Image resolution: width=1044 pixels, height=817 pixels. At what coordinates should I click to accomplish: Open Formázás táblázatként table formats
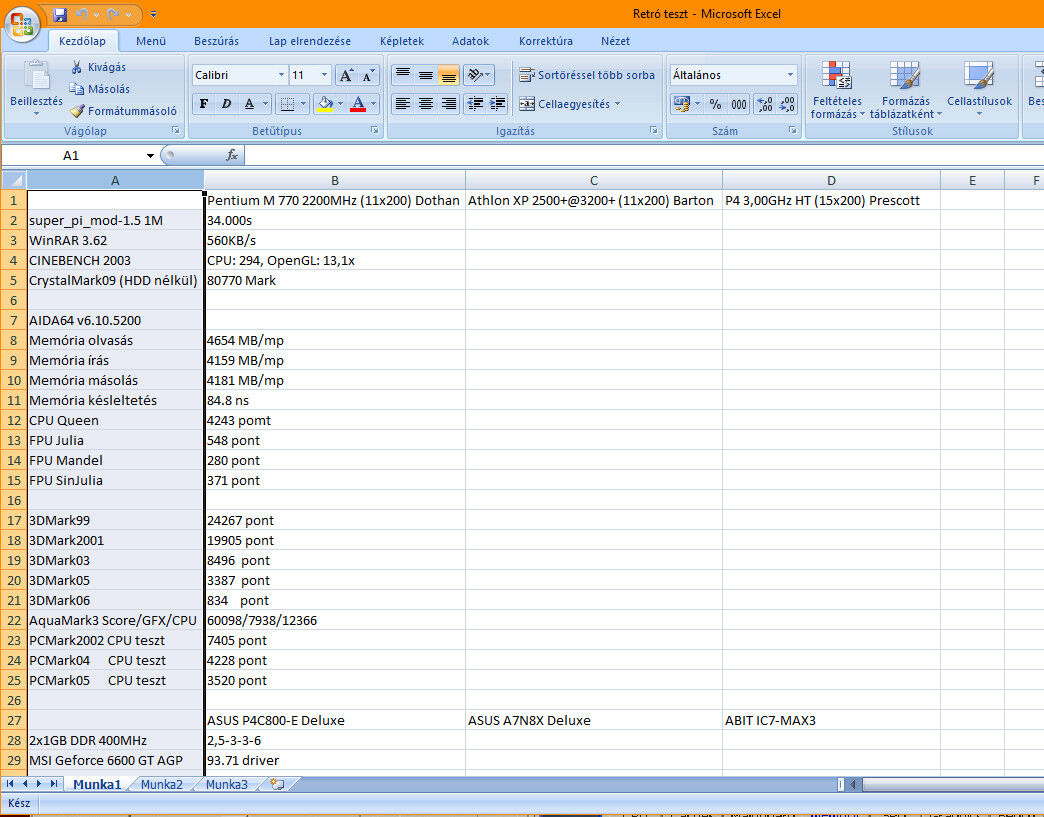[x=906, y=89]
